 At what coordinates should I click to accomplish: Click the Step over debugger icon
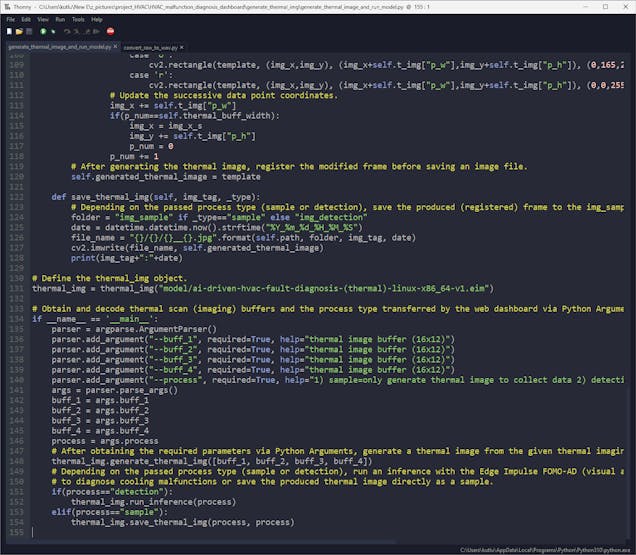pyautogui.click(x=66, y=31)
